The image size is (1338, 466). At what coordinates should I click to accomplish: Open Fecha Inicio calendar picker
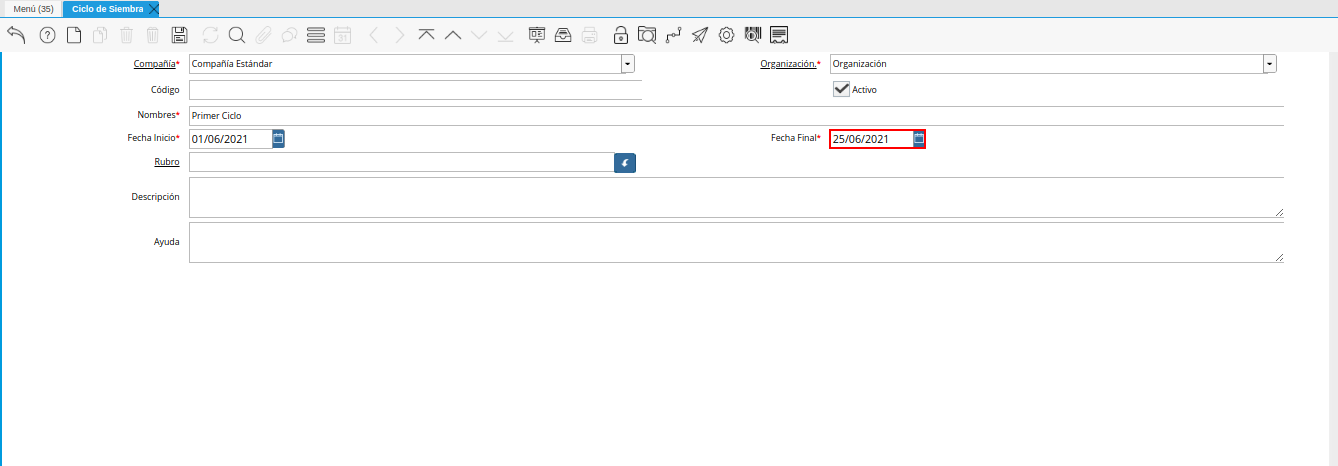point(279,139)
